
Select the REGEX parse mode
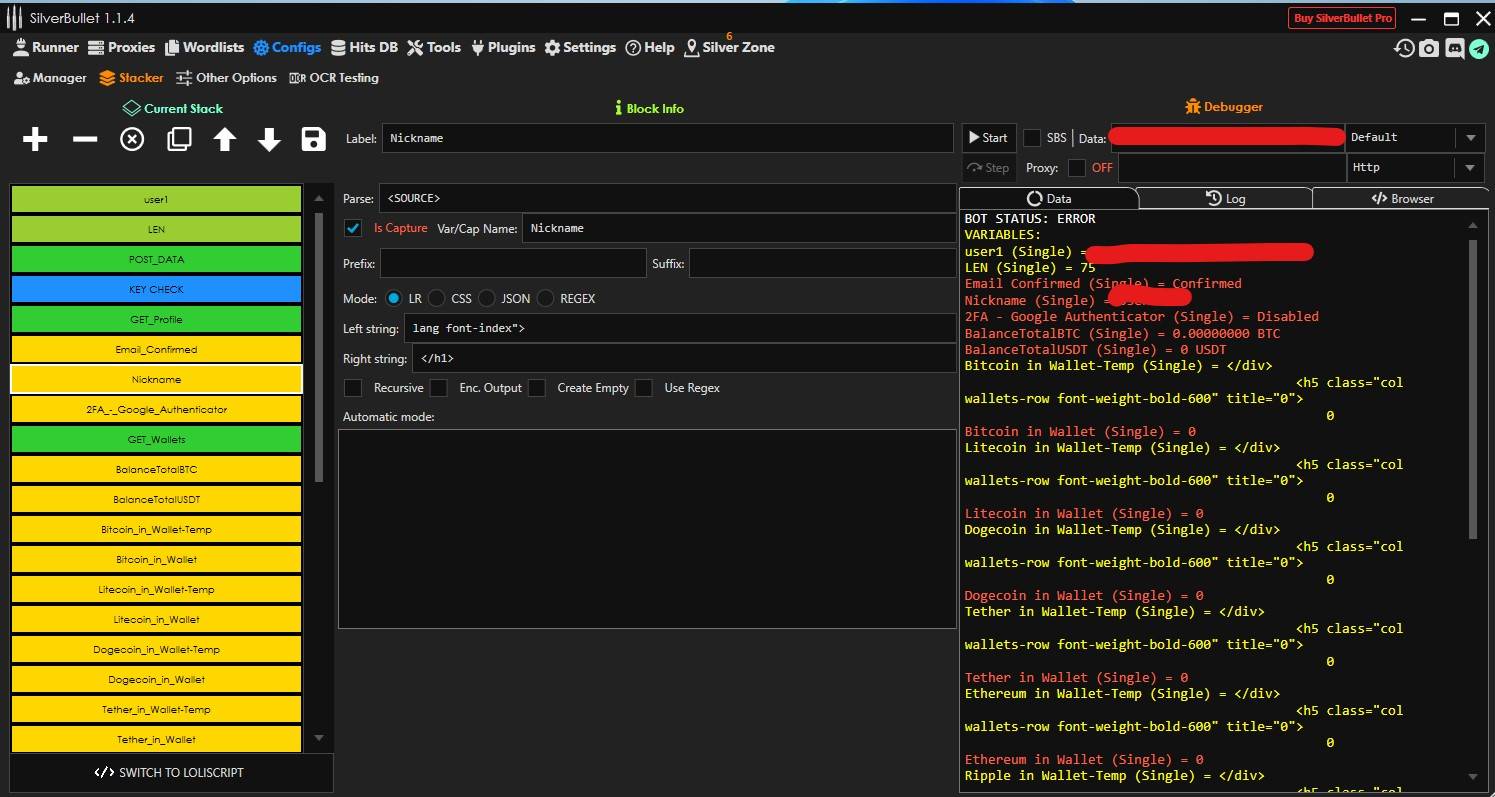545,298
